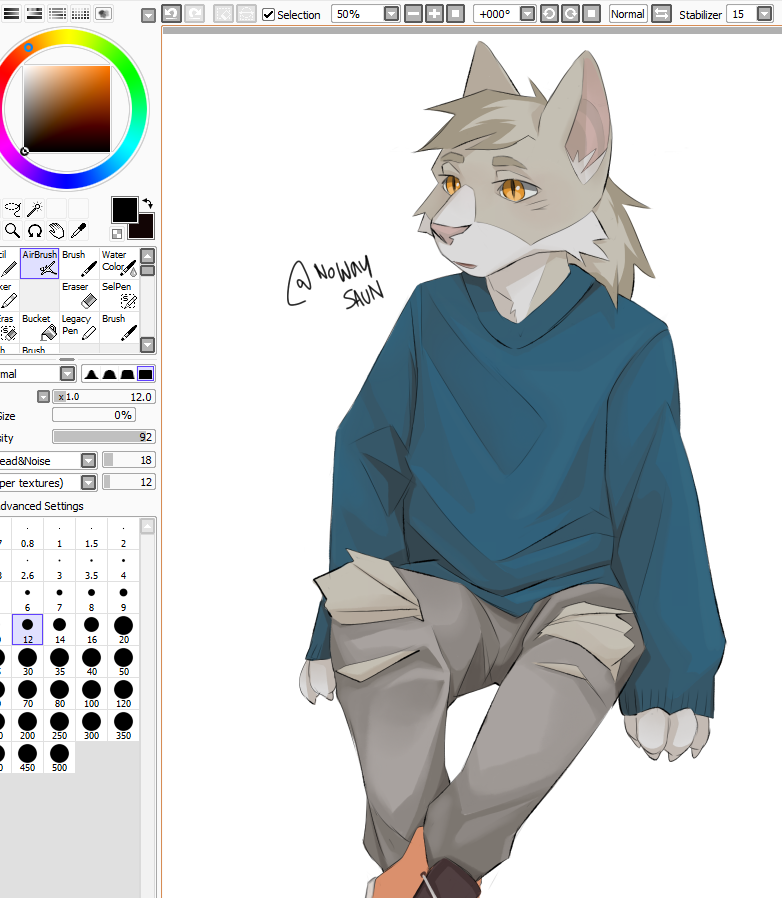Open small dropdown arrow left of Undo
The width and height of the screenshot is (782, 898).
[x=148, y=15]
